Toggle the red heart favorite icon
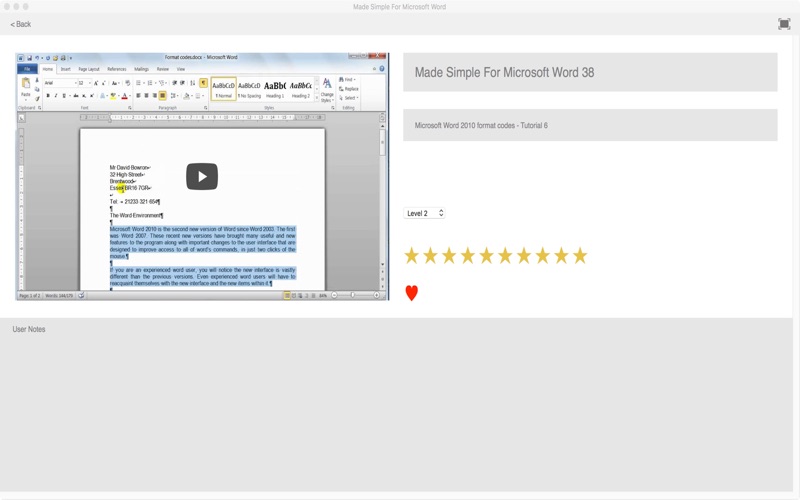800x500 pixels. point(412,293)
